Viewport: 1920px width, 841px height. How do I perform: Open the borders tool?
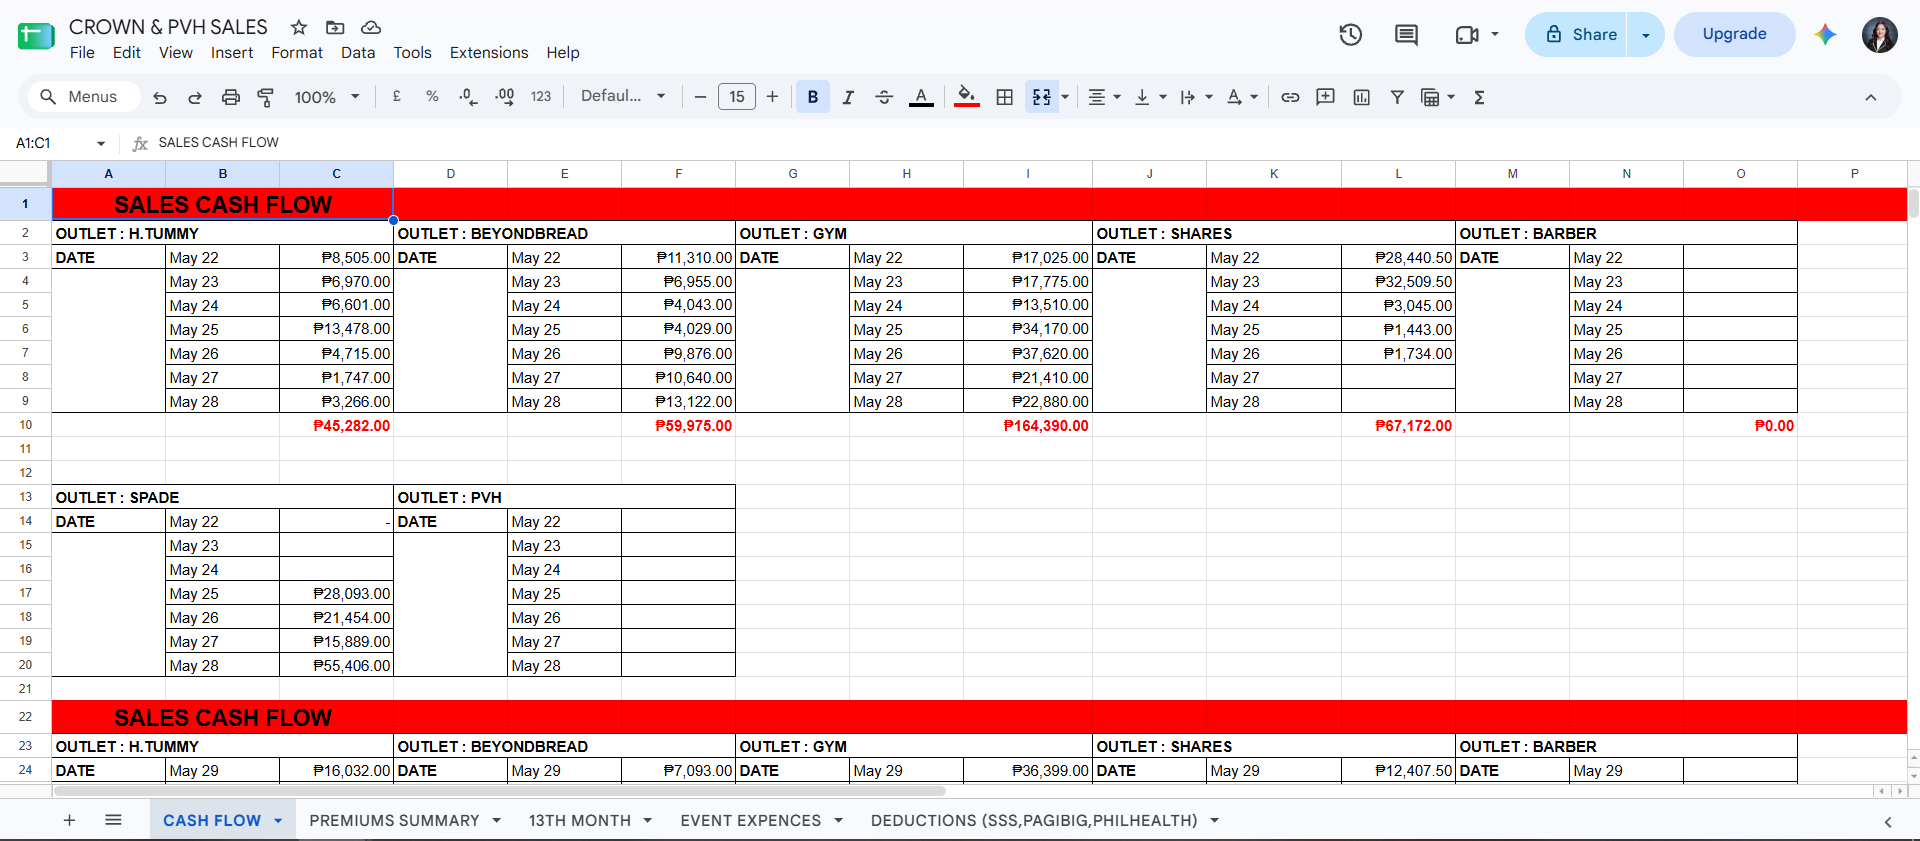[x=1005, y=97]
